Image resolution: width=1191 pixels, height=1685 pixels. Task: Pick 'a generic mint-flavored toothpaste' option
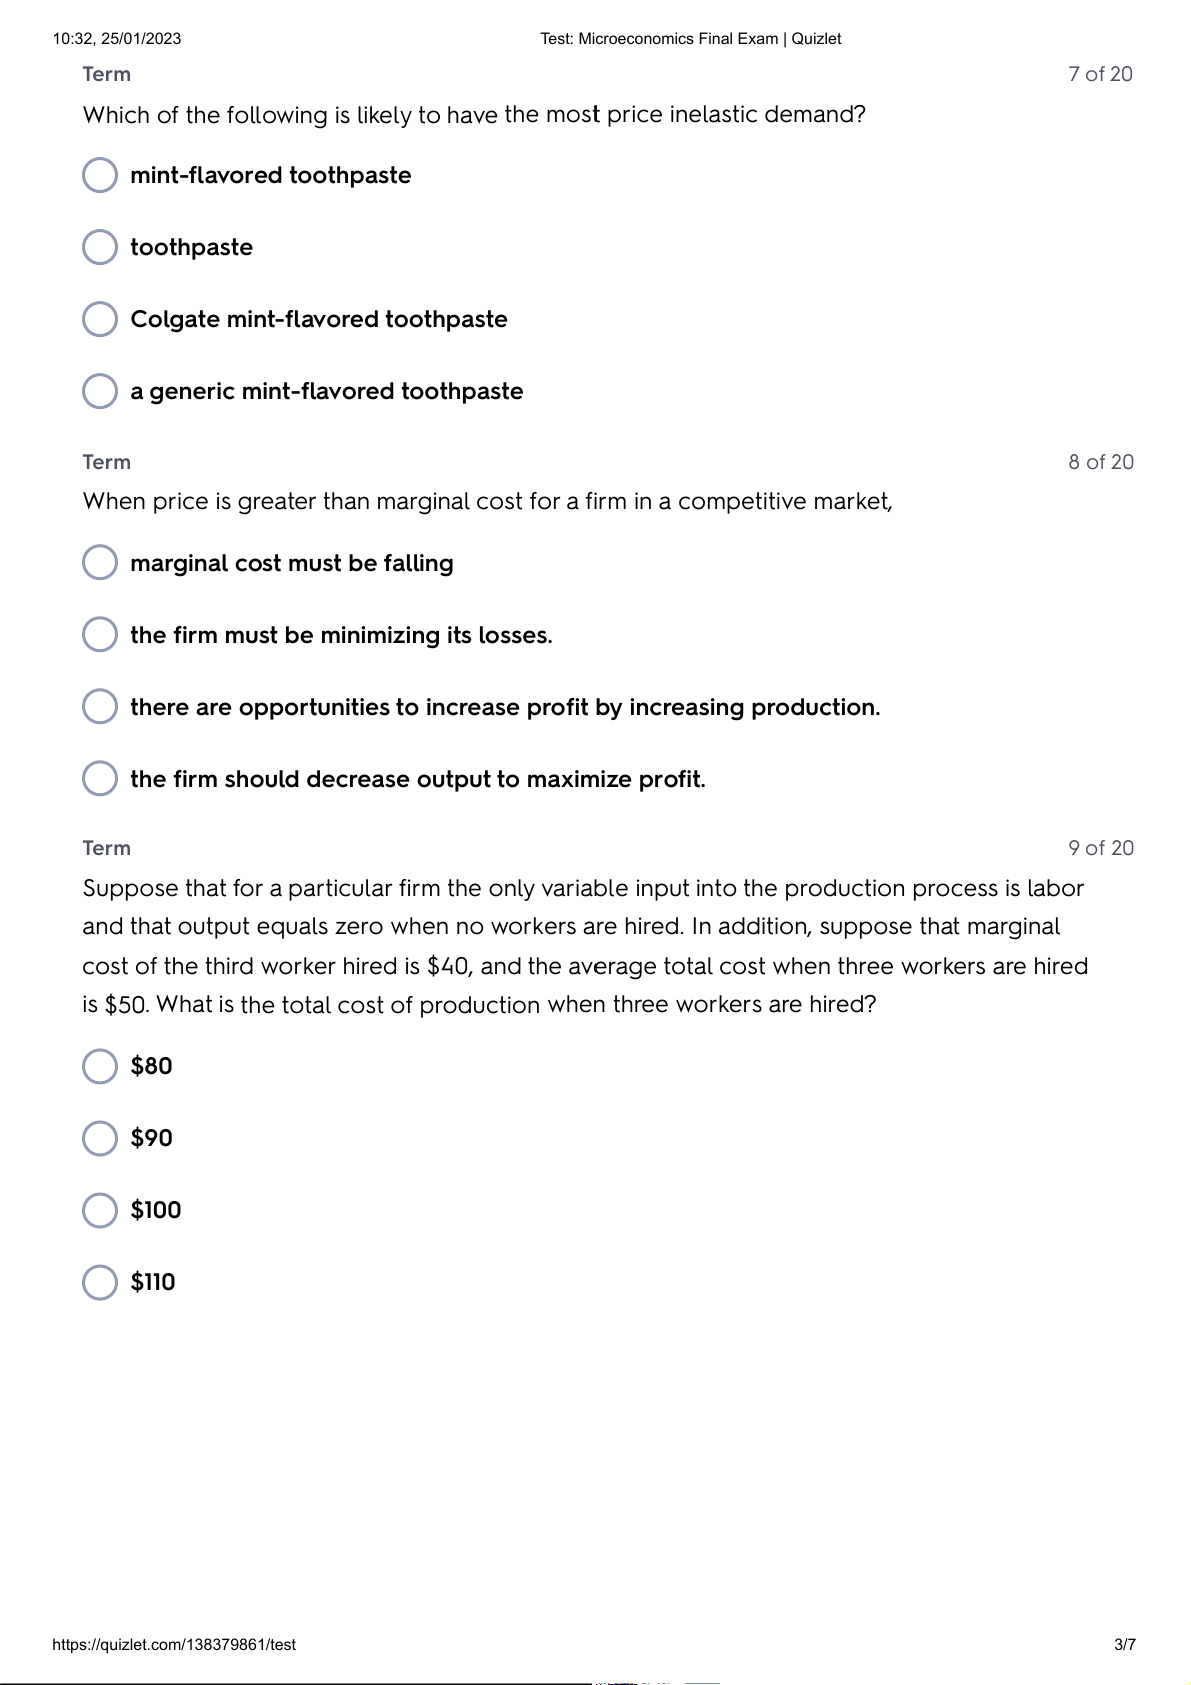(x=100, y=391)
